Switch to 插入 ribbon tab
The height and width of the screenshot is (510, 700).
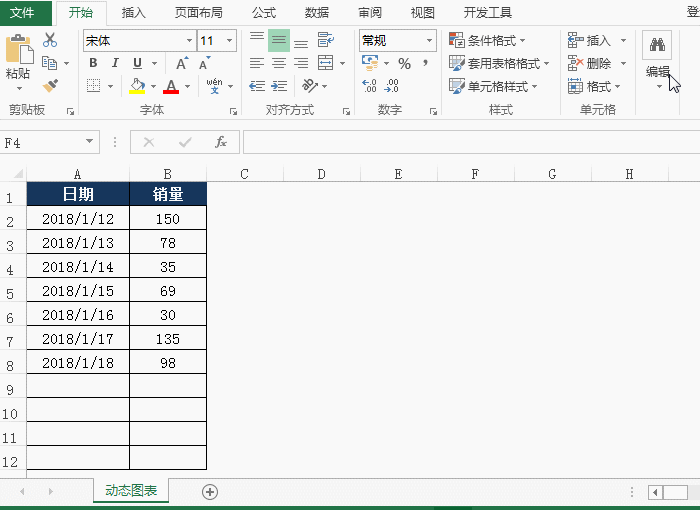[x=134, y=13]
